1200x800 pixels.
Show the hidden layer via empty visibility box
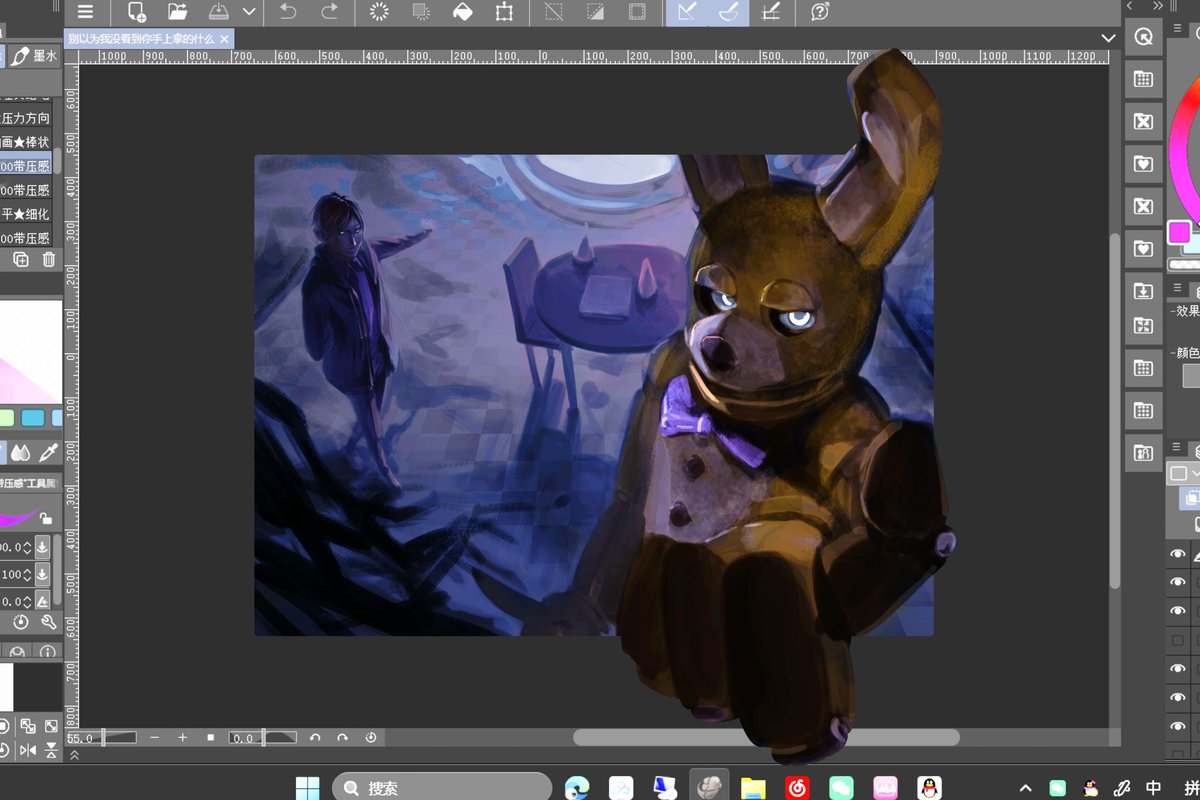pos(1178,640)
